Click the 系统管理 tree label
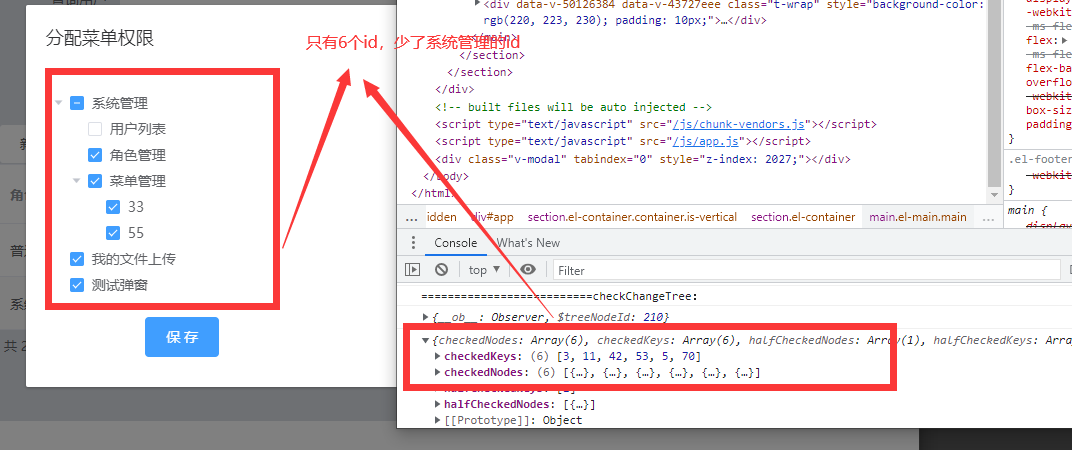 point(120,103)
